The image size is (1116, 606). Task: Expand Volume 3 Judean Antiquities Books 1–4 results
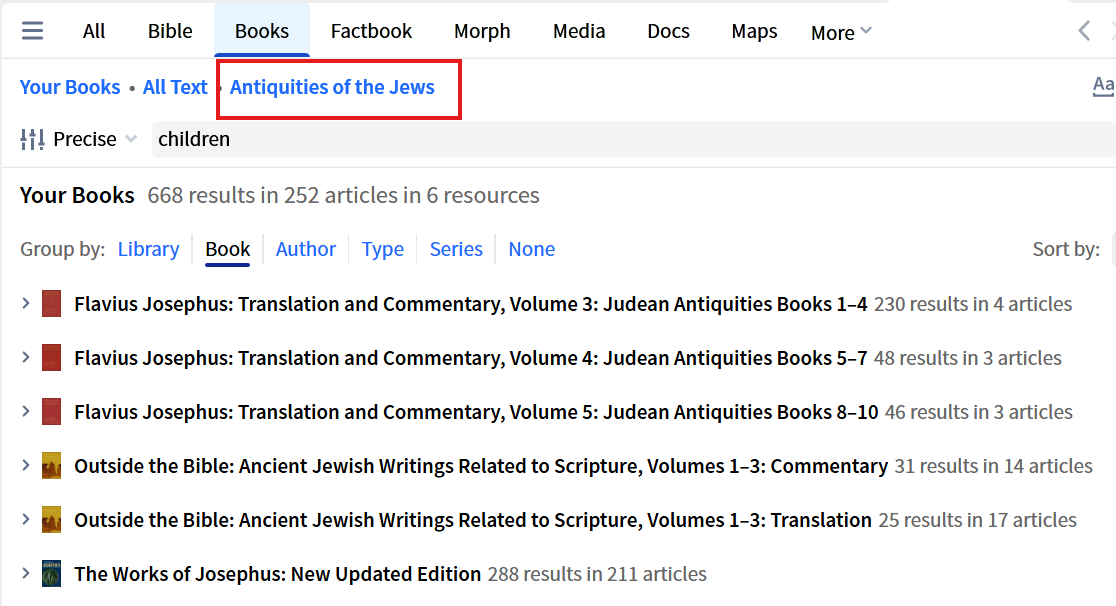pos(26,303)
